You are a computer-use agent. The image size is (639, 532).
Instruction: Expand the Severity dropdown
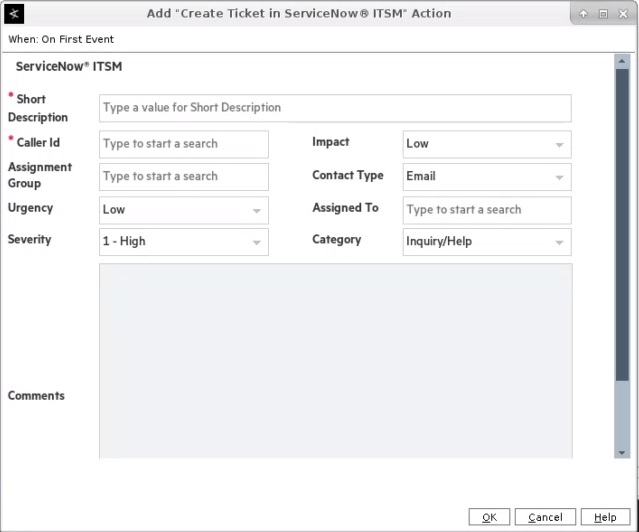pos(184,242)
